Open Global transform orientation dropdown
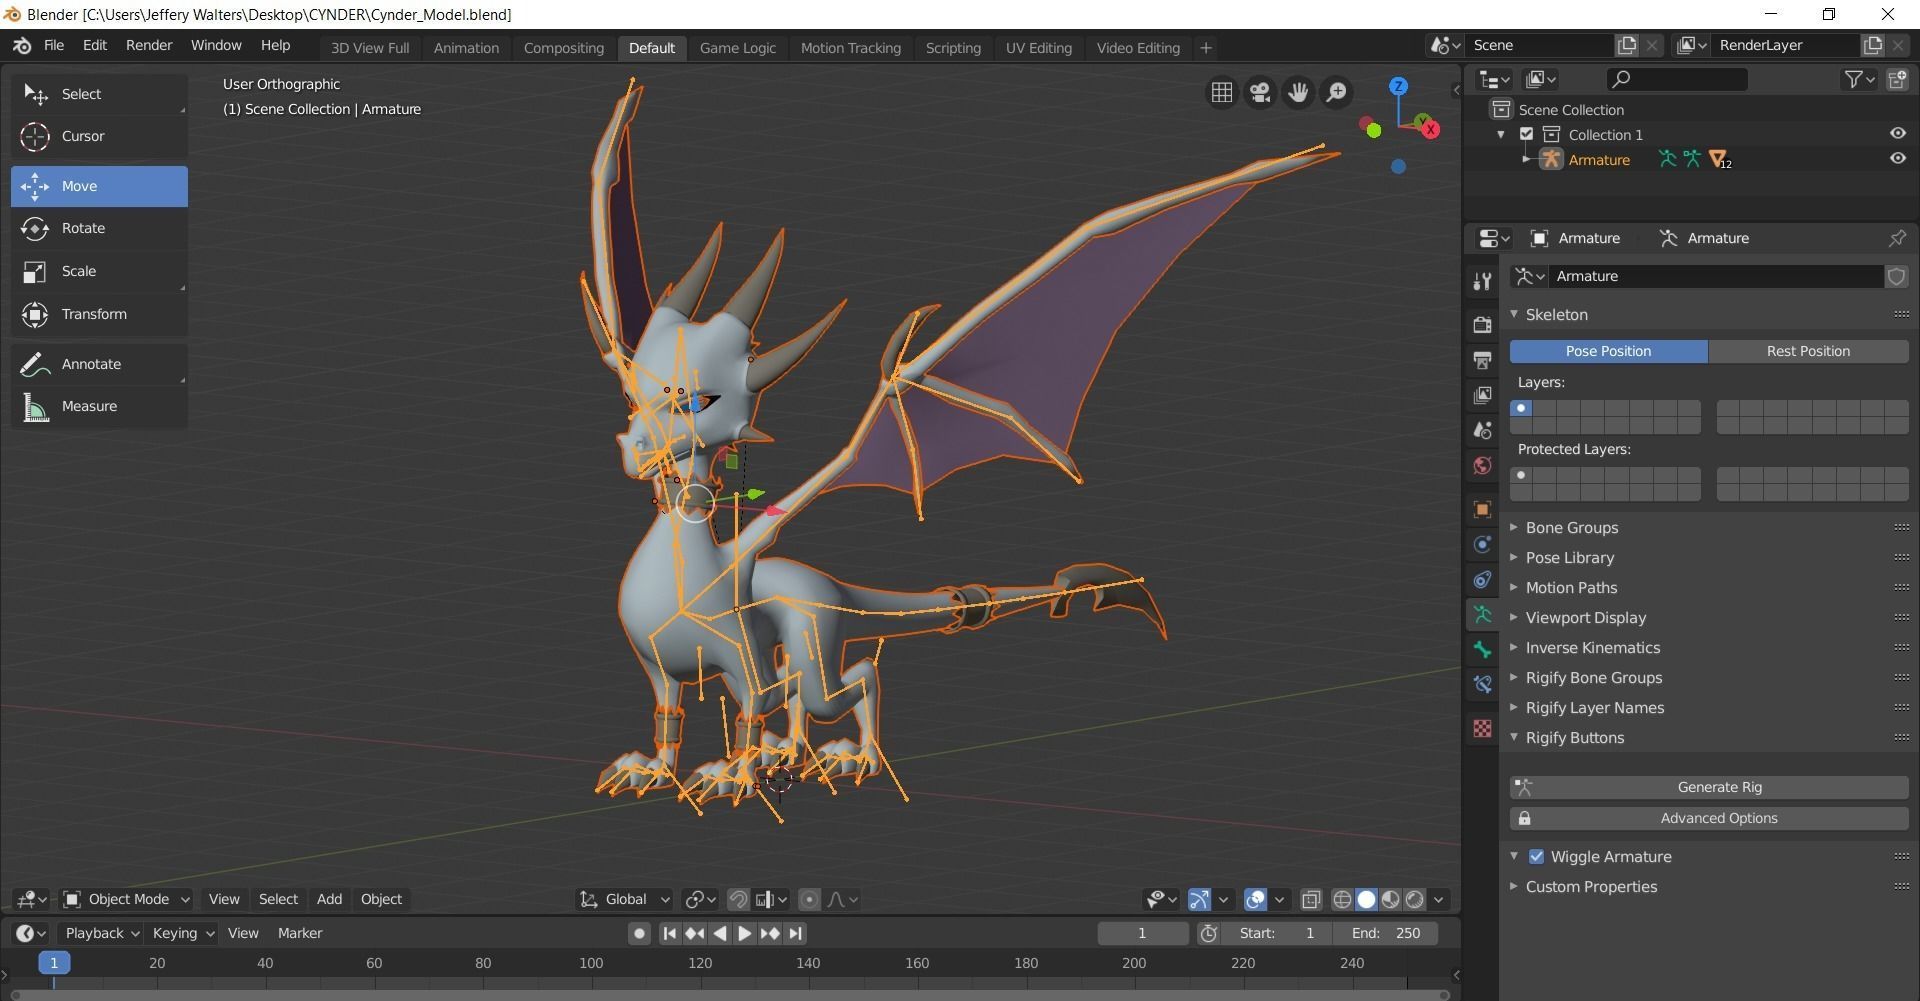Image resolution: width=1920 pixels, height=1001 pixels. [624, 899]
